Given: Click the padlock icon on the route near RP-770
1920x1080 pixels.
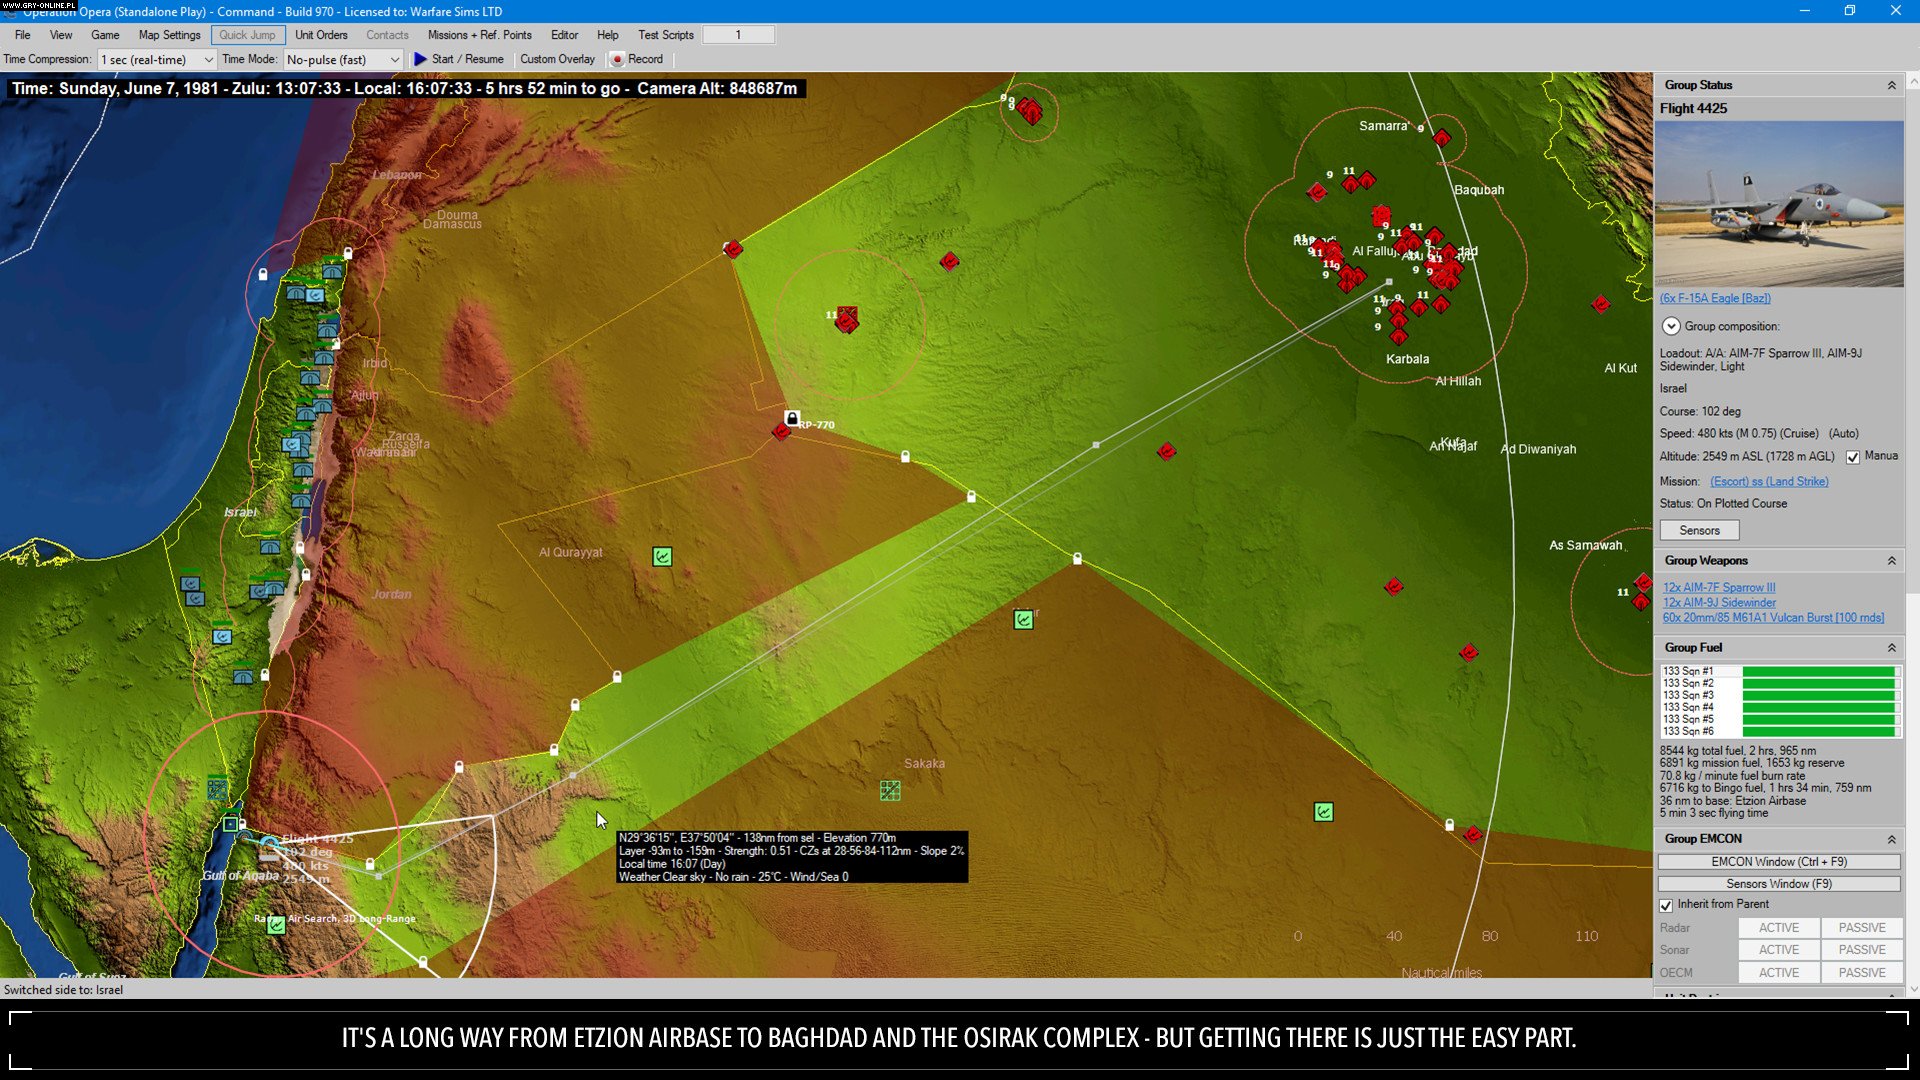Looking at the screenshot, I should click(791, 418).
